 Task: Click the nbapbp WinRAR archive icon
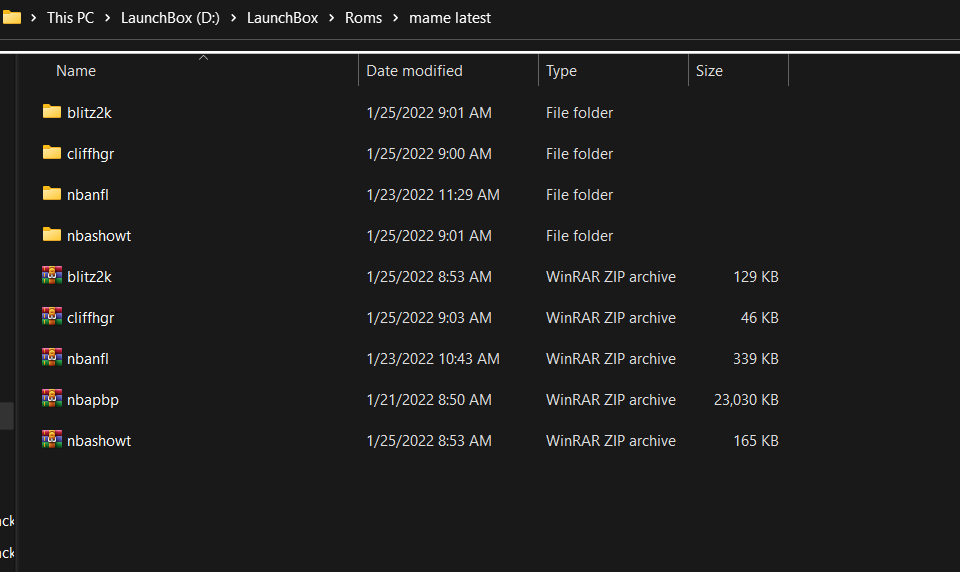51,399
